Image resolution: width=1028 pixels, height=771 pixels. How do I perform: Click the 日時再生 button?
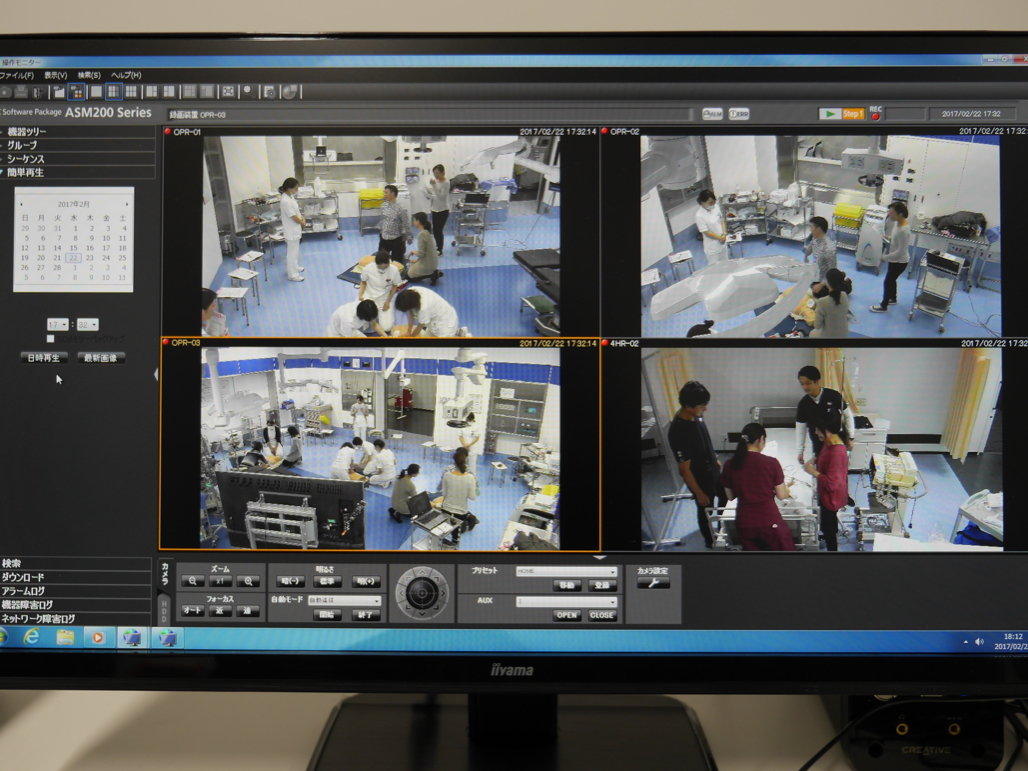(x=44, y=358)
